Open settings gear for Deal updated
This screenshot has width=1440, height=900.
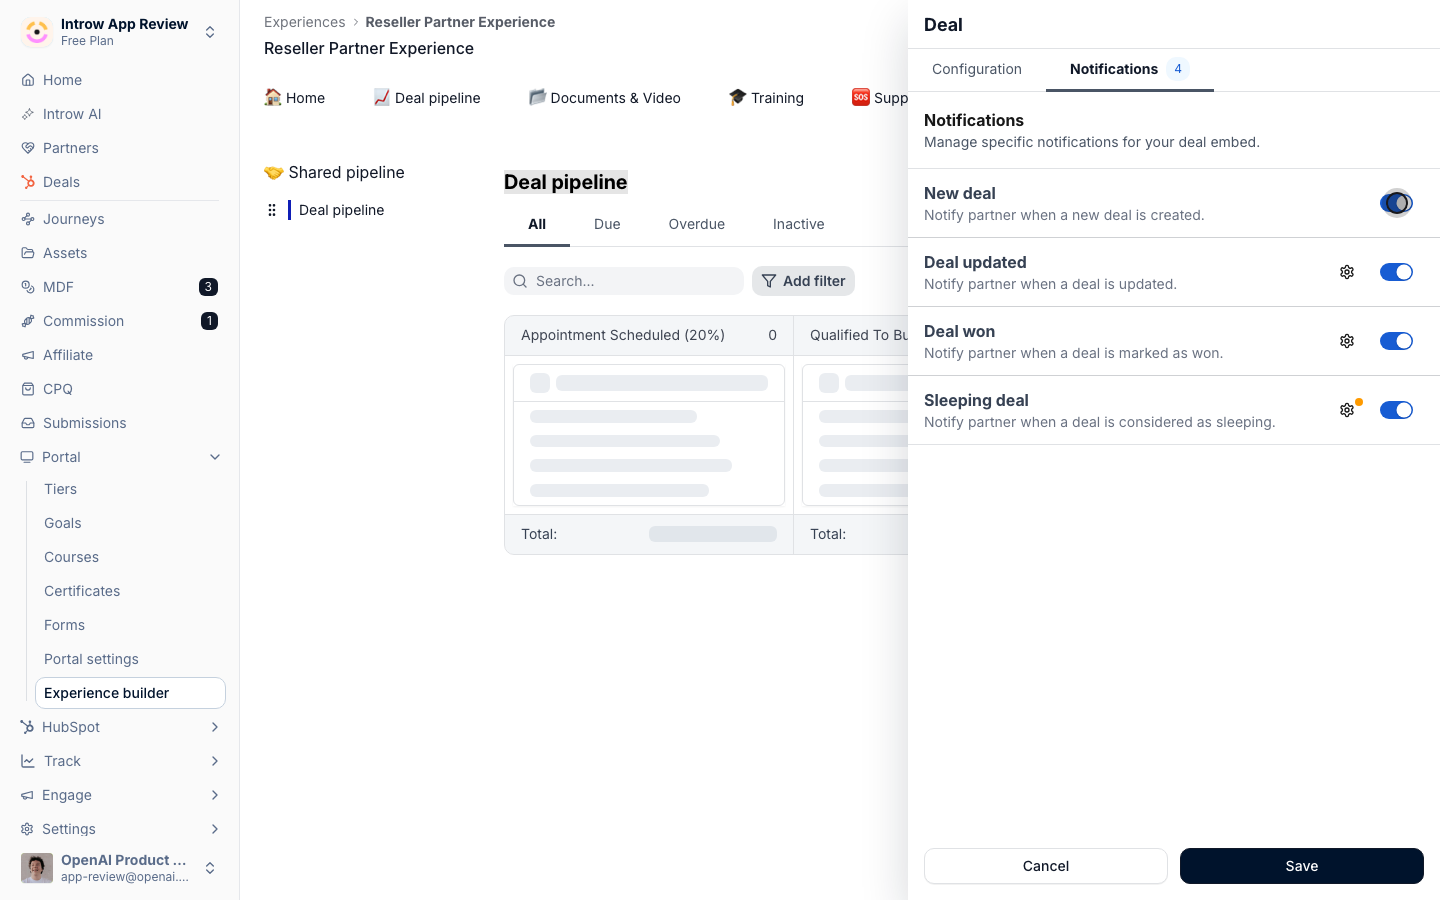pos(1347,272)
